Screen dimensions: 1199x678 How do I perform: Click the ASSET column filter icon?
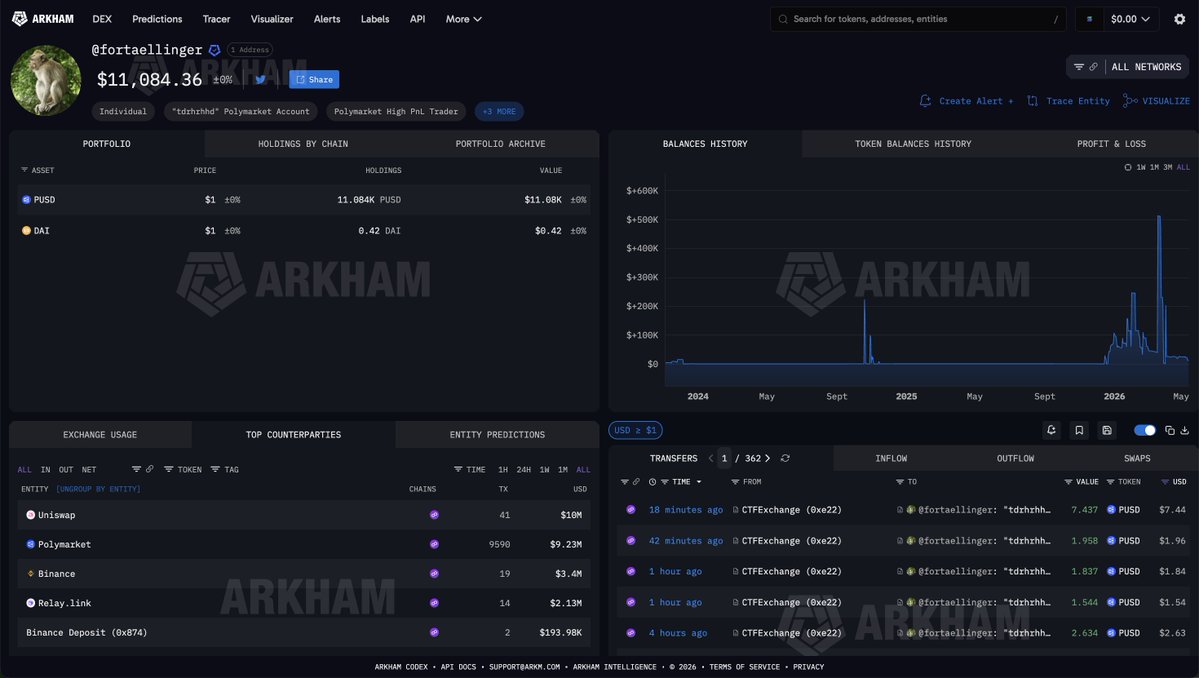[x=24, y=170]
